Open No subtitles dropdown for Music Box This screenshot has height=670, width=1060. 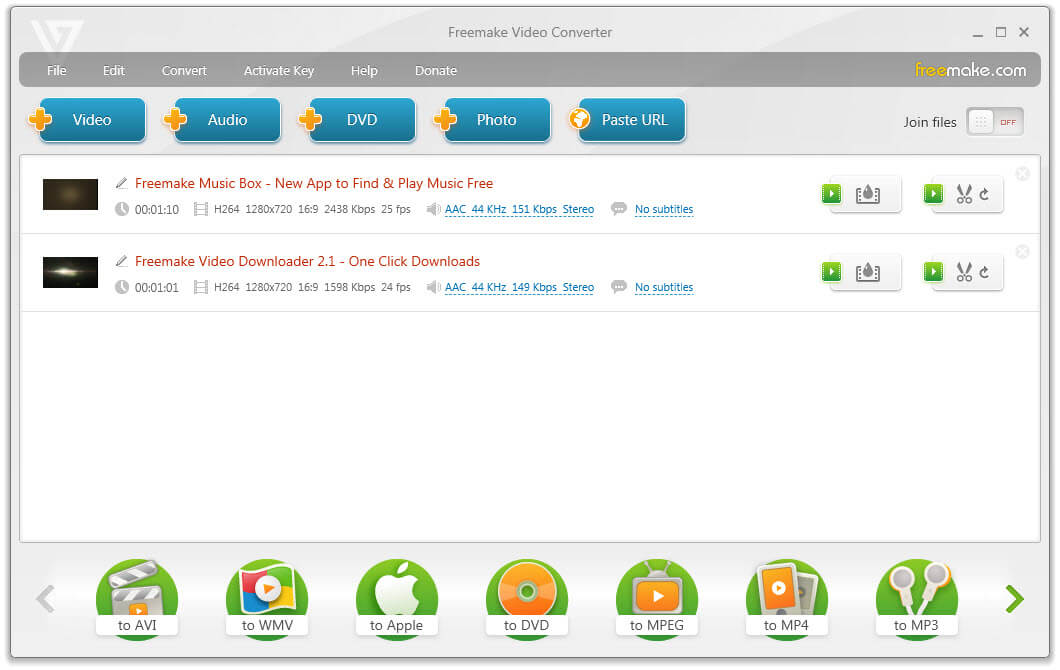(664, 210)
